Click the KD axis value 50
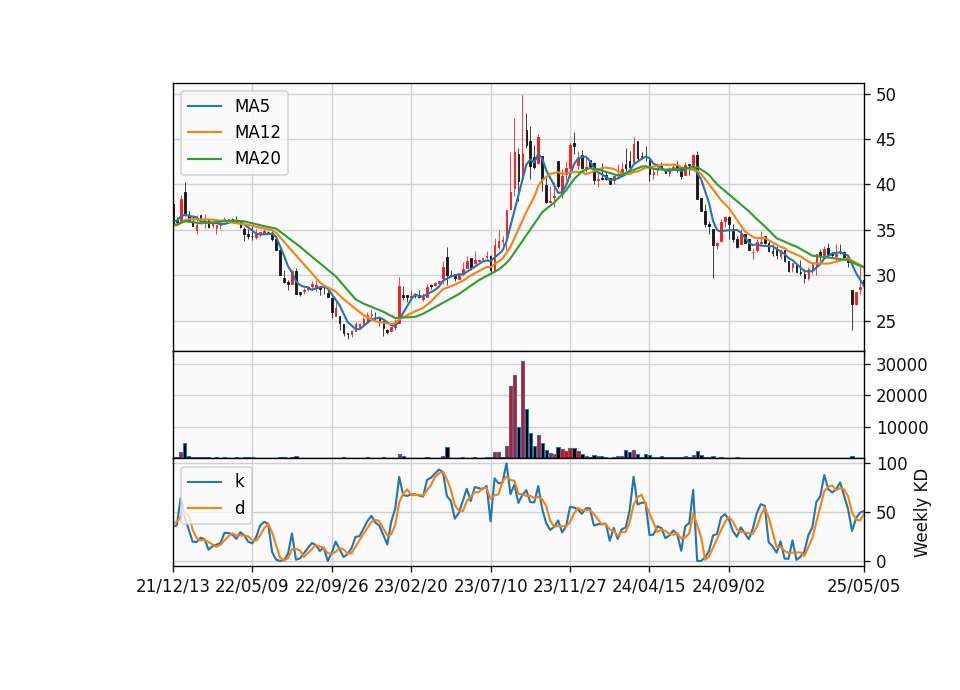 [x=886, y=513]
